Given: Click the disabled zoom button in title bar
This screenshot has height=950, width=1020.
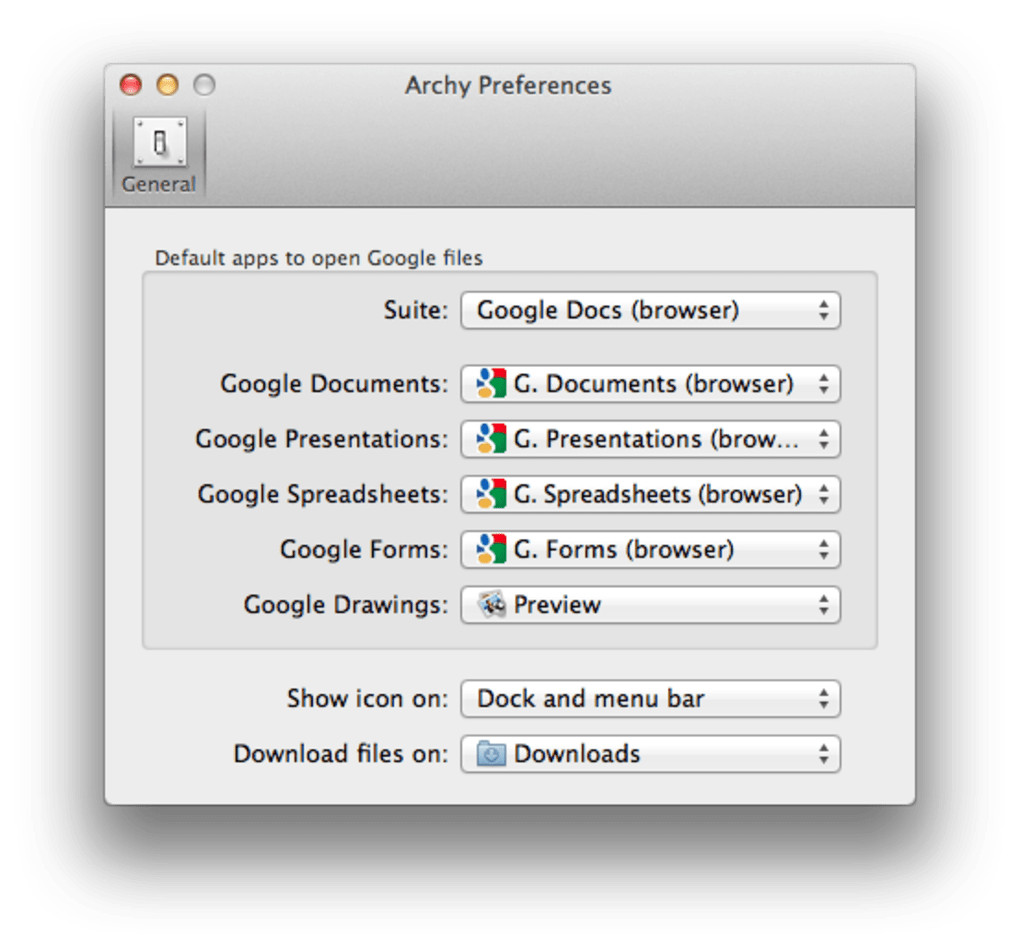Looking at the screenshot, I should (x=204, y=85).
